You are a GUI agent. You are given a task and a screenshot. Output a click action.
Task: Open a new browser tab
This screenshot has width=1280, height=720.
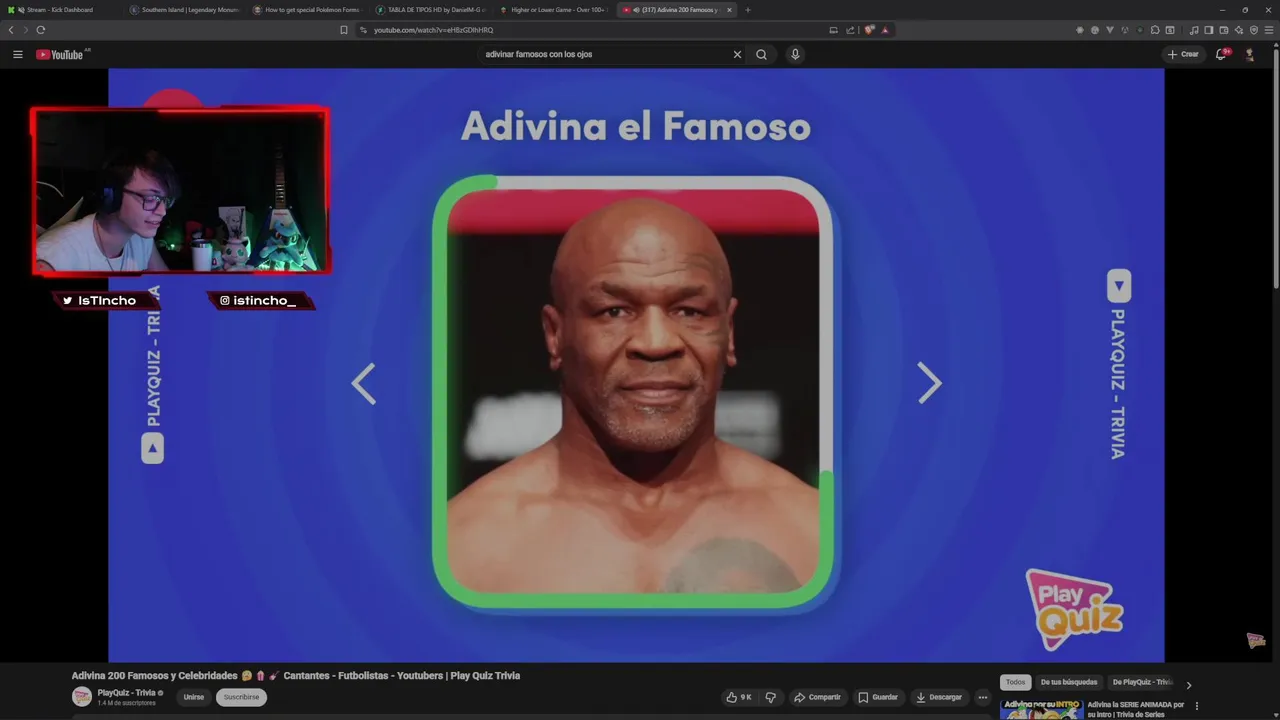[748, 10]
